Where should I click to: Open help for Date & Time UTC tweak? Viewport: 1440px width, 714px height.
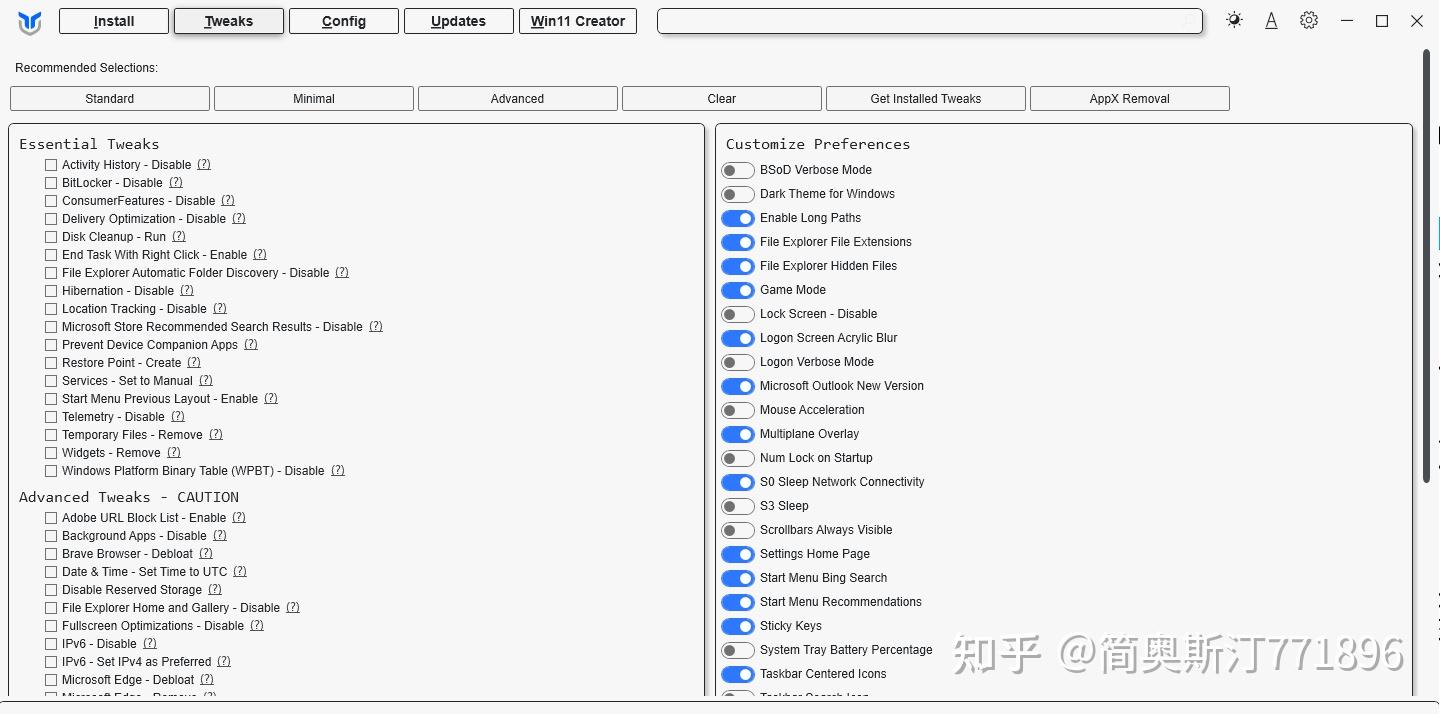[240, 572]
